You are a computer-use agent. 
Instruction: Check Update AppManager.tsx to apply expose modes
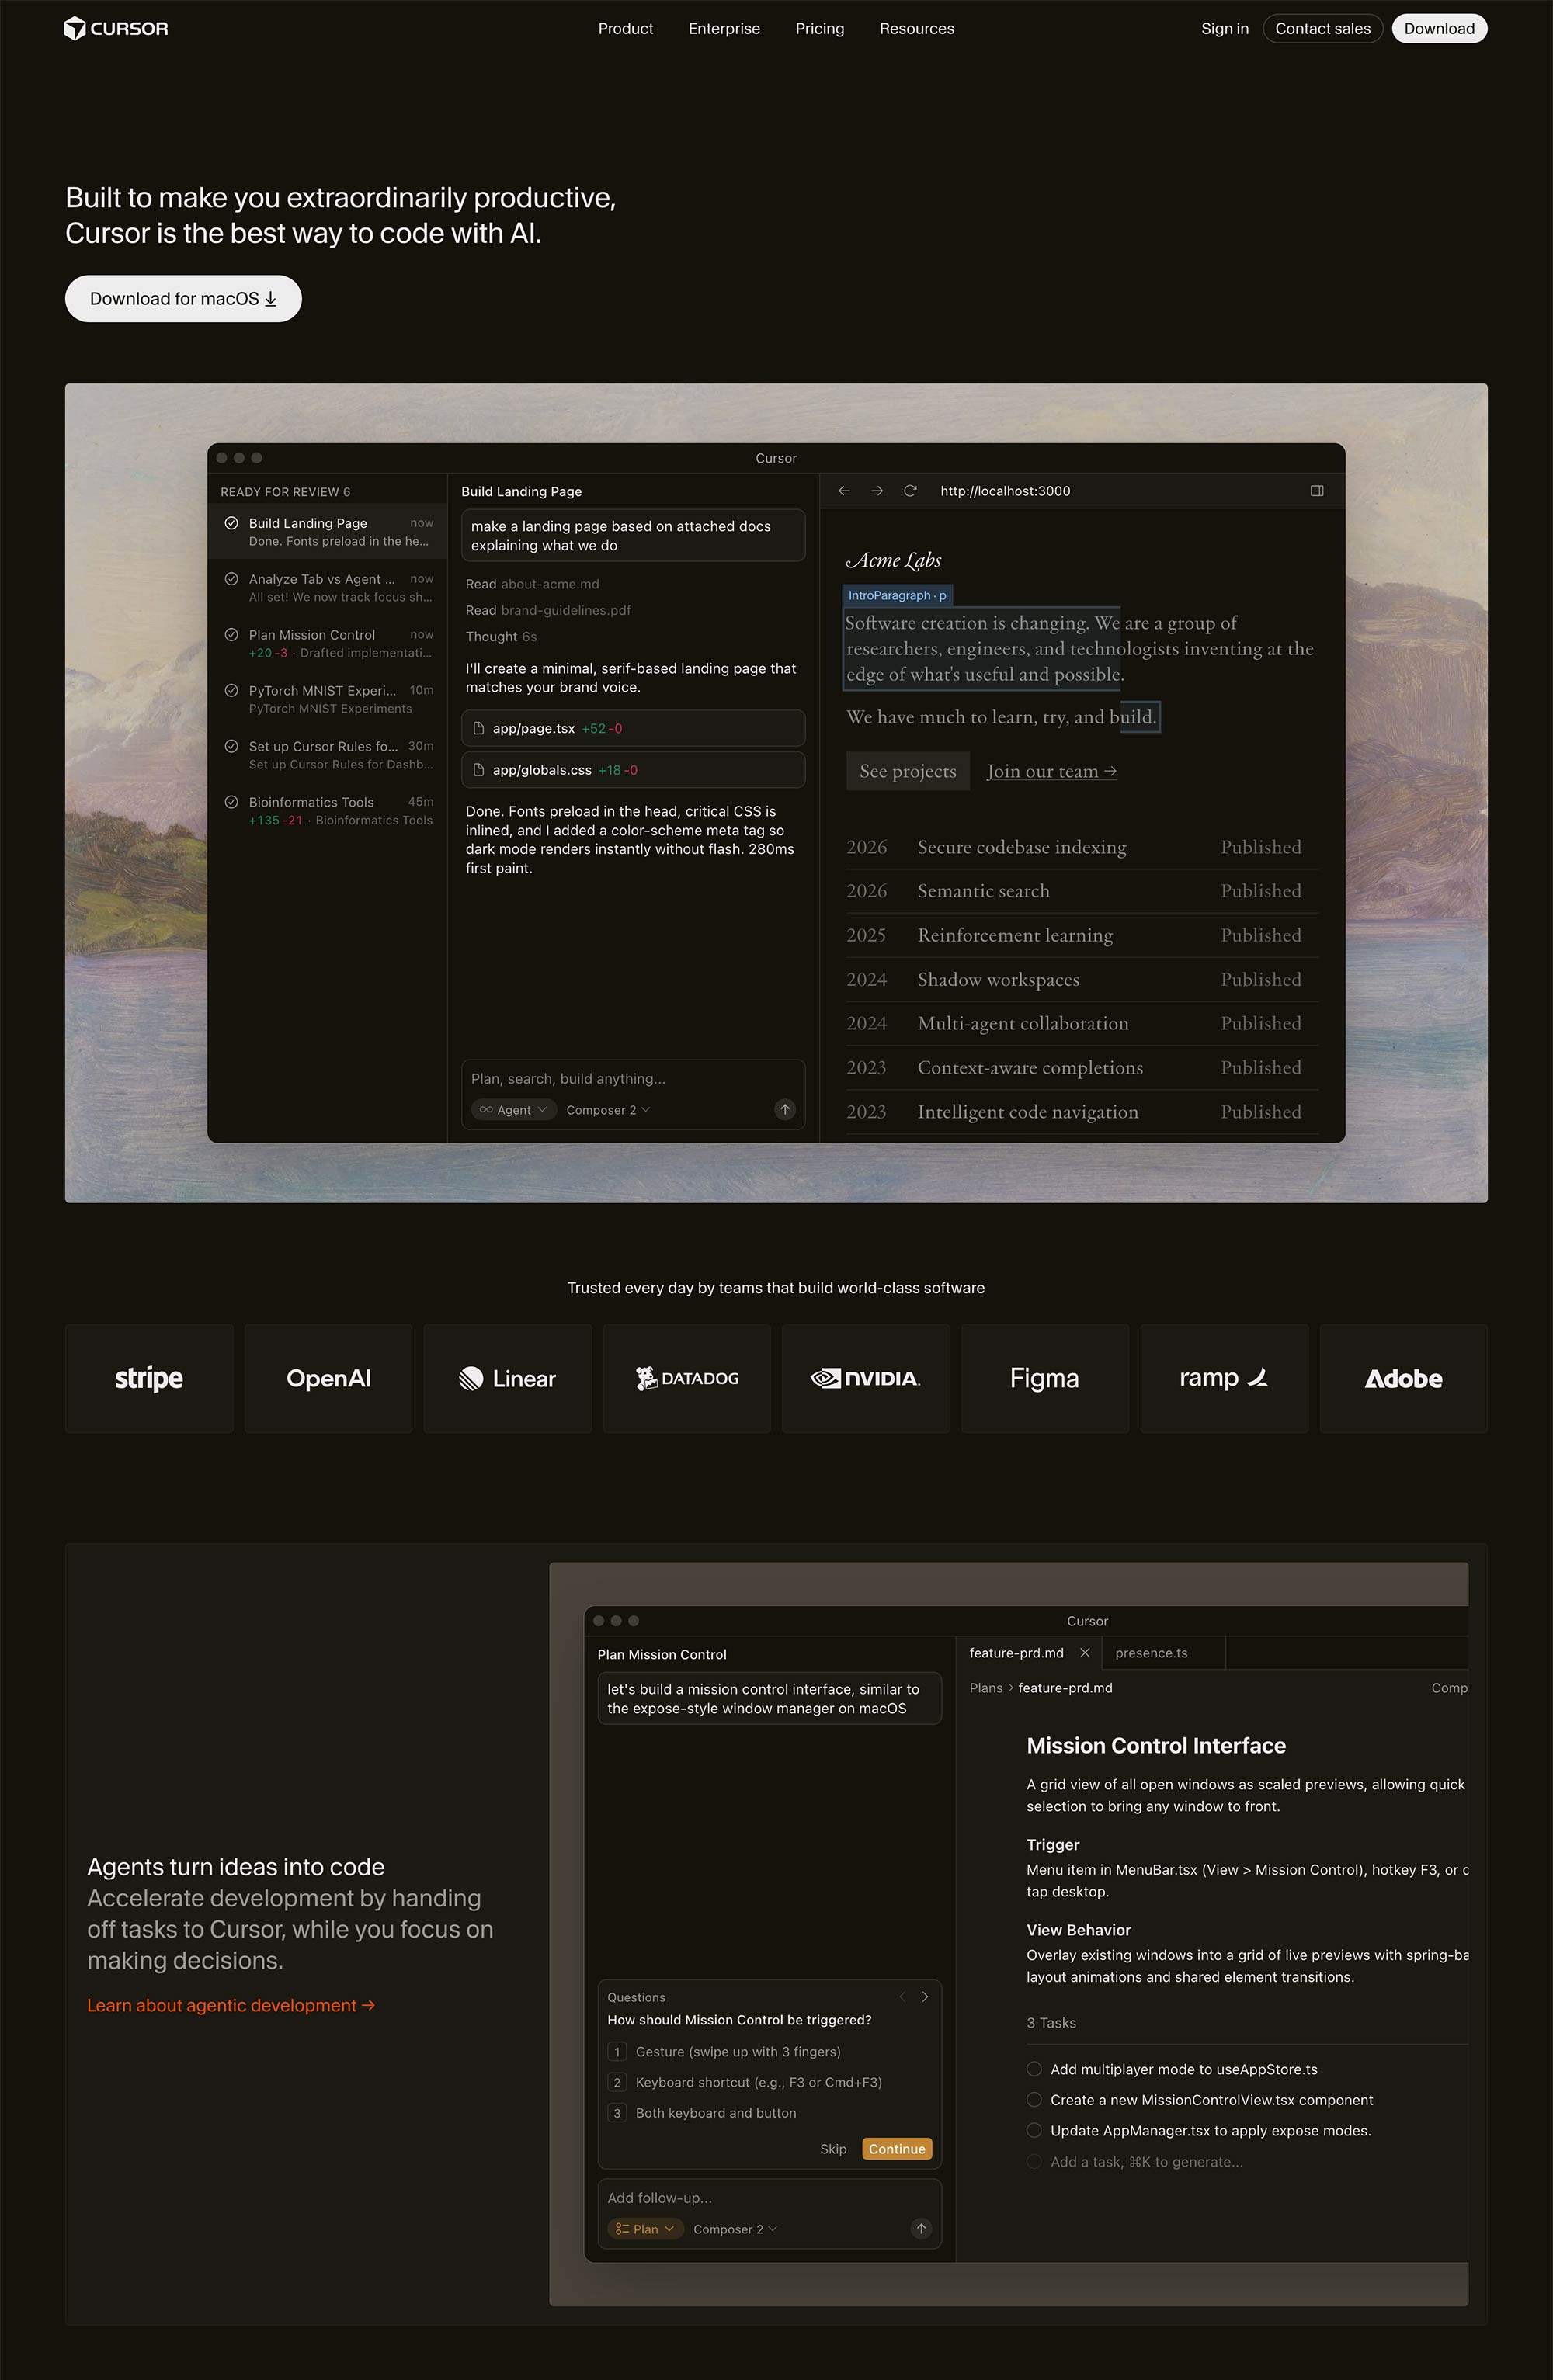coord(1034,2130)
